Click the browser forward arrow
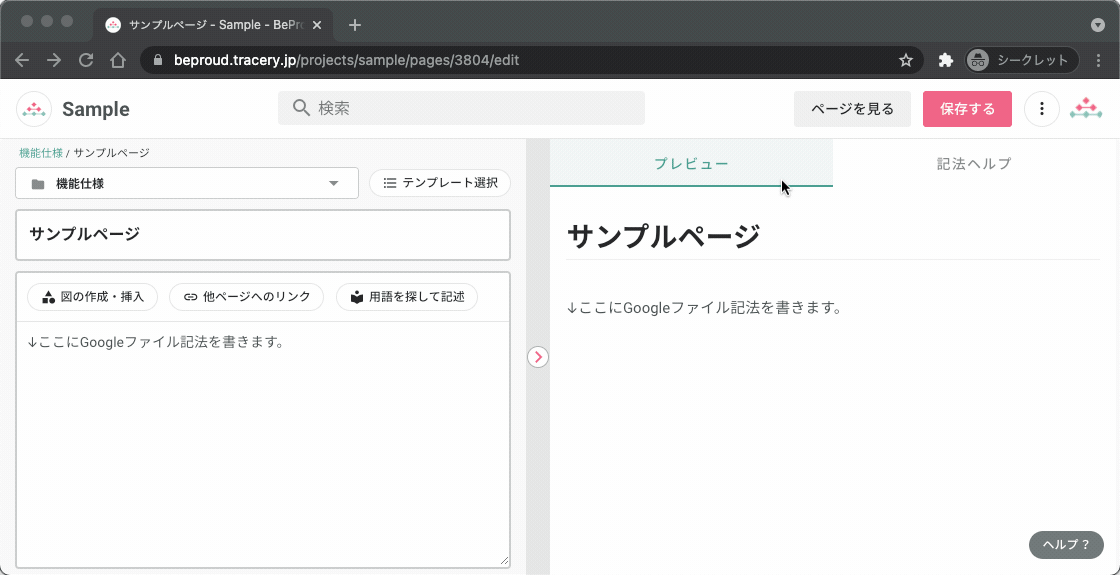 coord(54,61)
